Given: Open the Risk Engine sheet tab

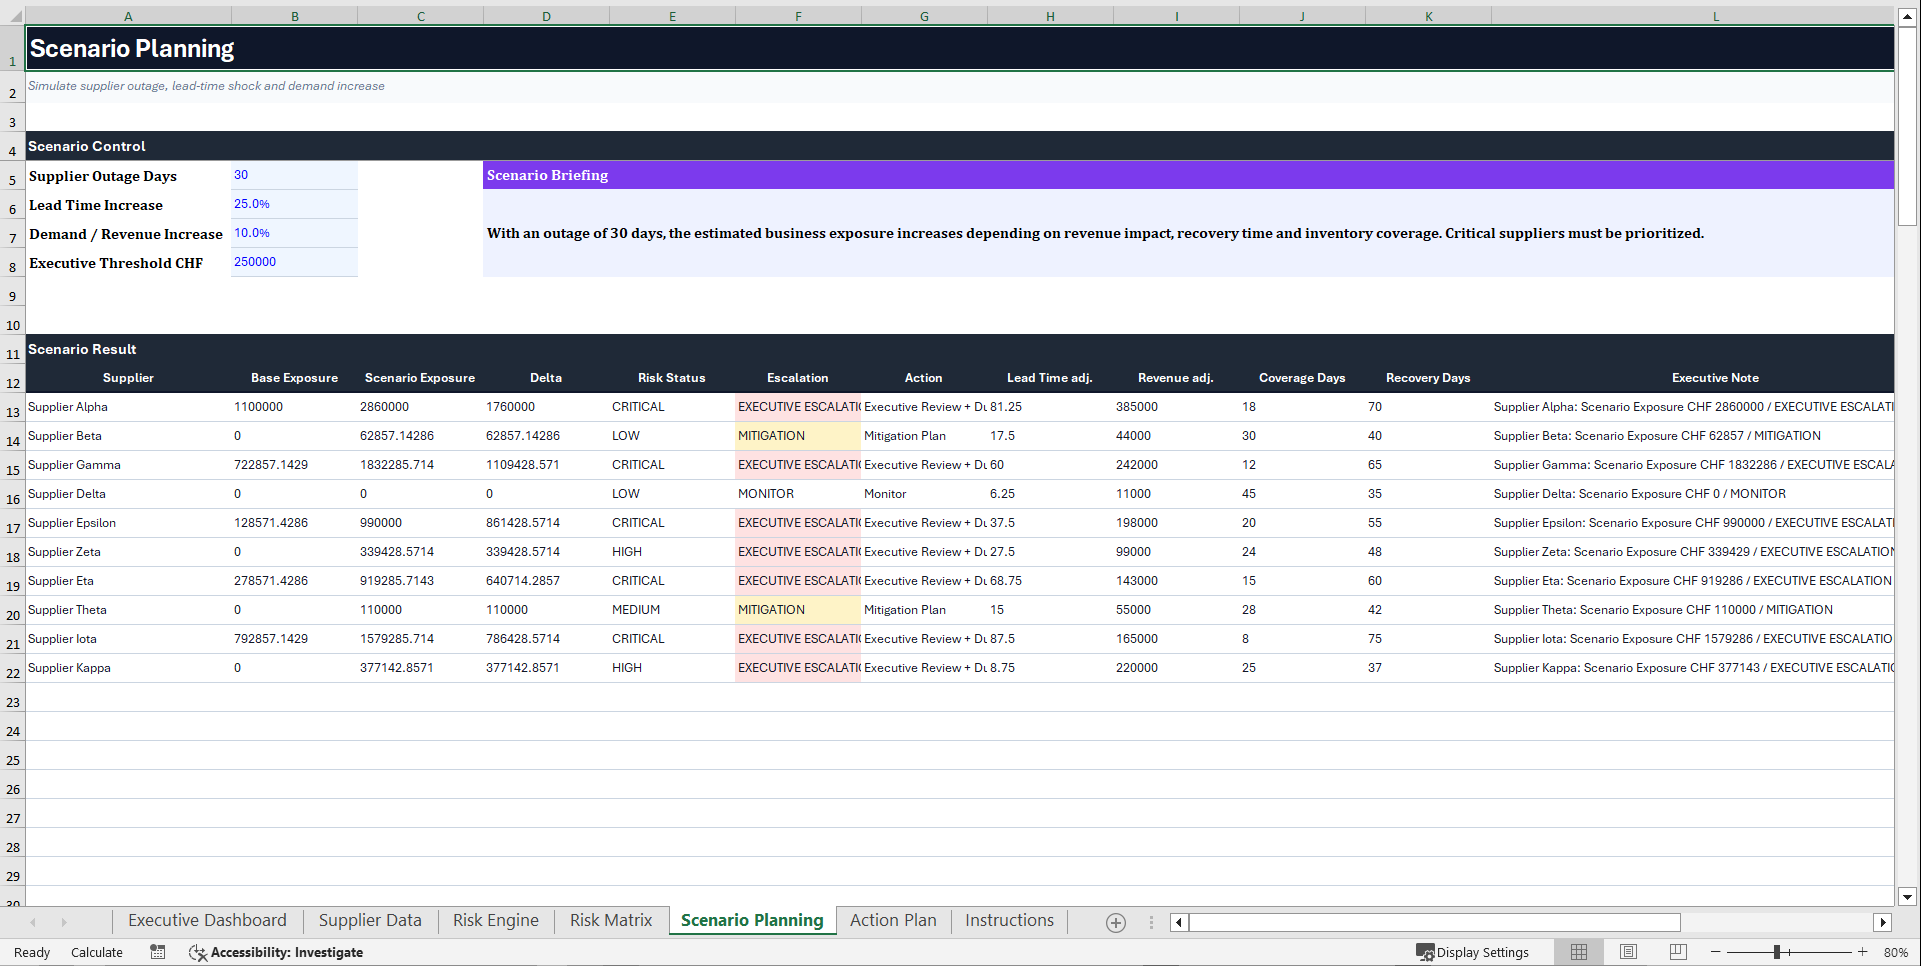Looking at the screenshot, I should [495, 920].
